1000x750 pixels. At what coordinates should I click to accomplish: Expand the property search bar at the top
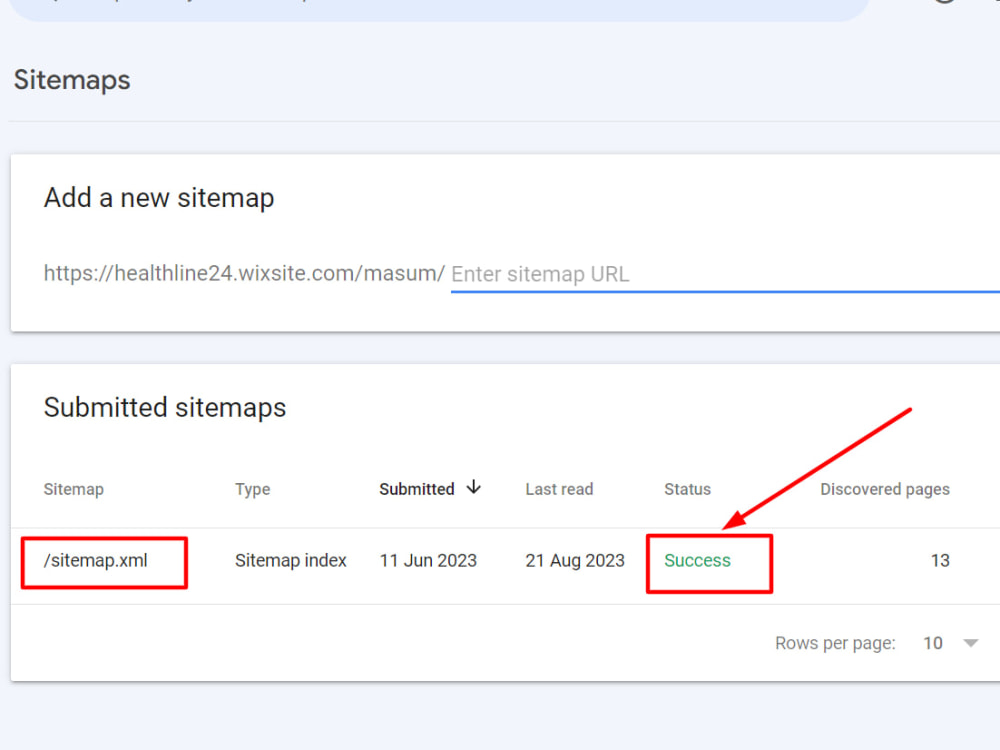click(440, 5)
